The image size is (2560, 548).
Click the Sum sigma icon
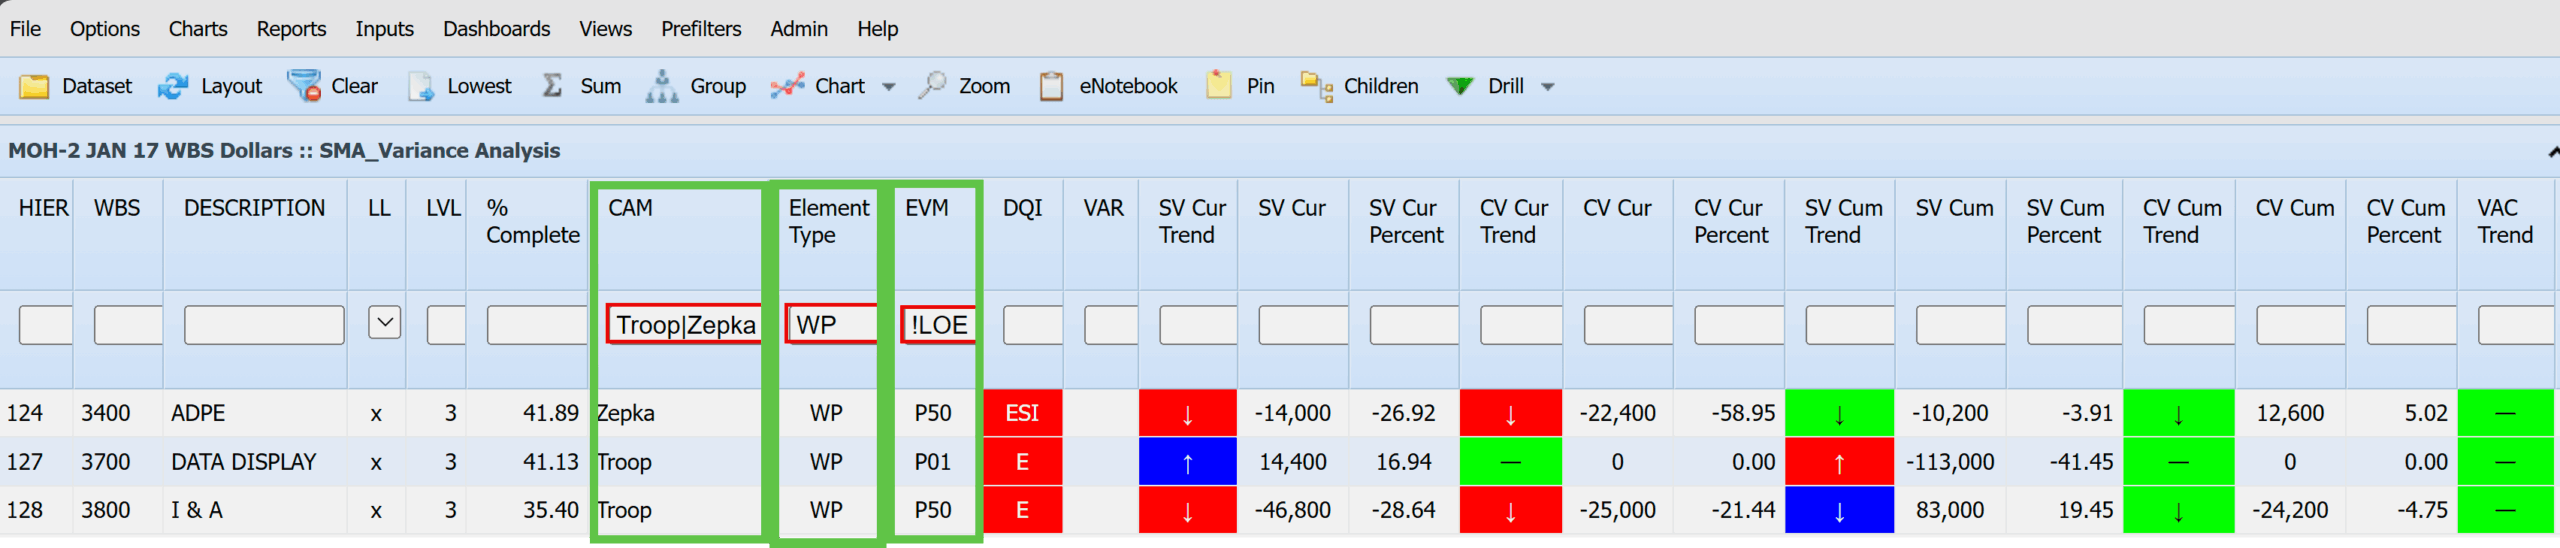pyautogui.click(x=552, y=86)
